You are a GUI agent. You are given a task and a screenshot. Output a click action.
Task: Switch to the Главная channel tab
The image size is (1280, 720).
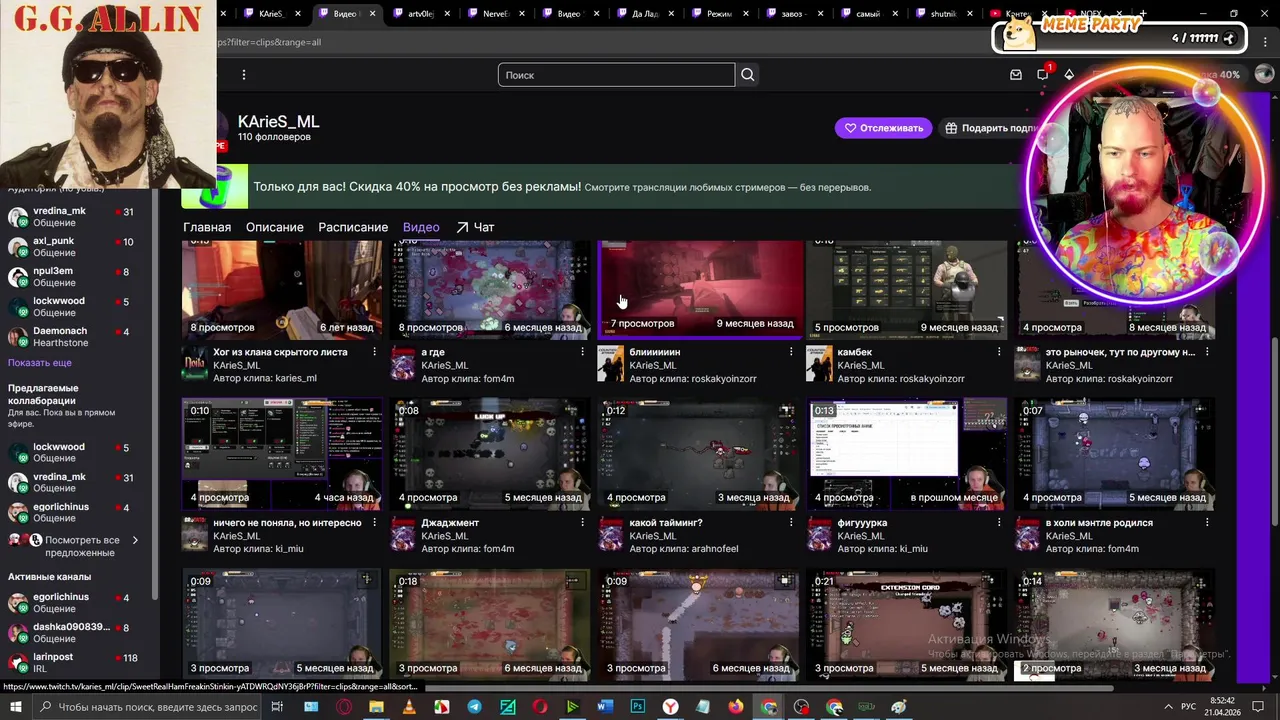tap(207, 227)
